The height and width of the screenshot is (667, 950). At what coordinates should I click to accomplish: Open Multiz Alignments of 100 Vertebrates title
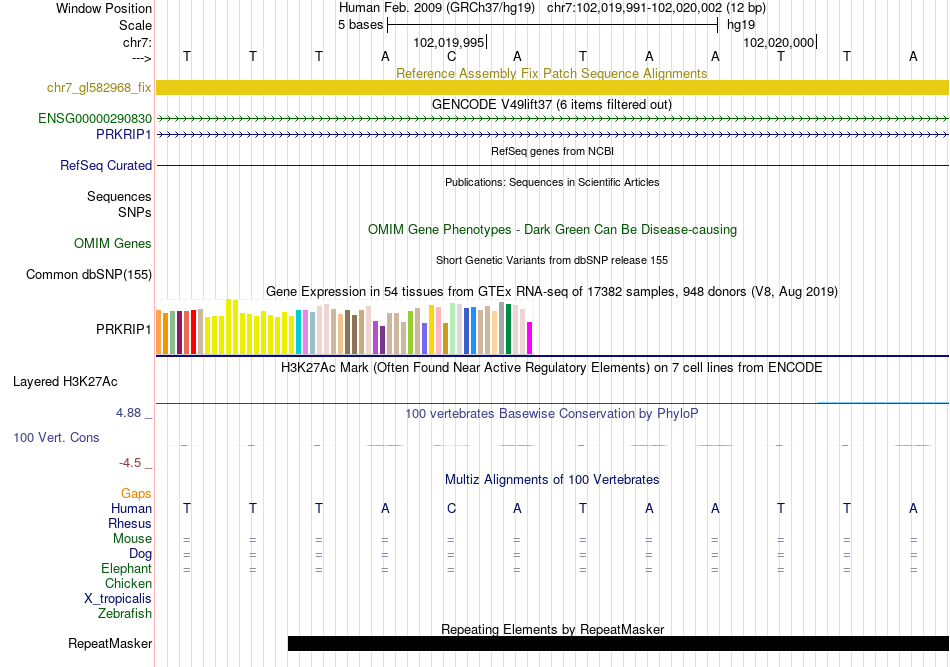(552, 480)
